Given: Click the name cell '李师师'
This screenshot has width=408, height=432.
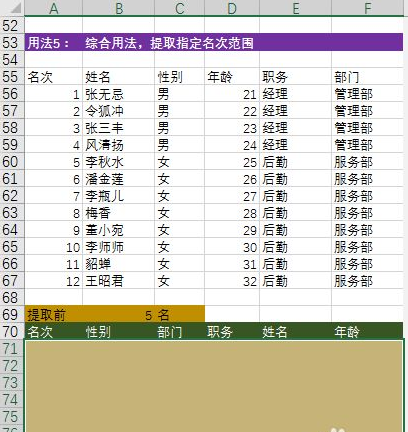Looking at the screenshot, I should click(x=119, y=246).
